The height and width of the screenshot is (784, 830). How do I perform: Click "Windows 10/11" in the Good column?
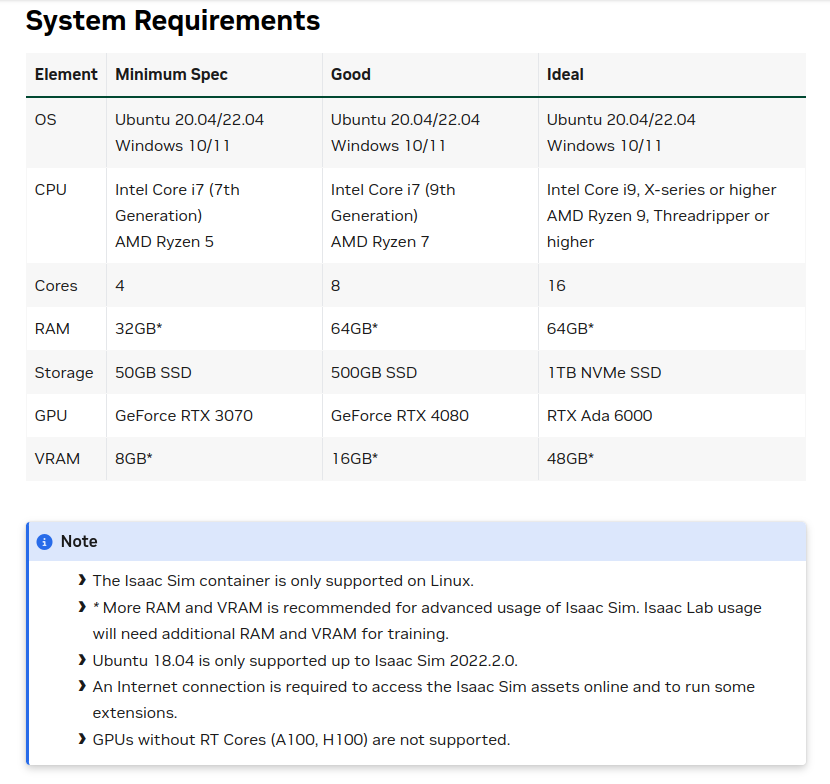coord(388,146)
